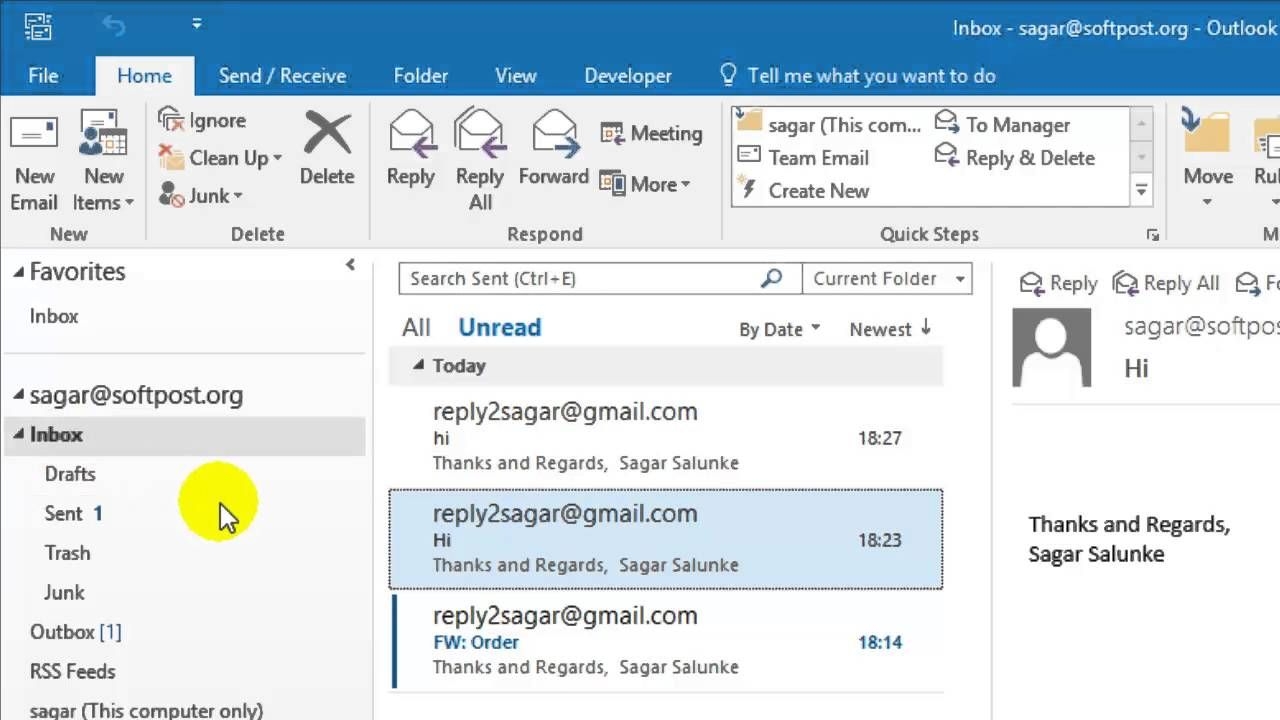Collapse the Today group

(x=419, y=365)
